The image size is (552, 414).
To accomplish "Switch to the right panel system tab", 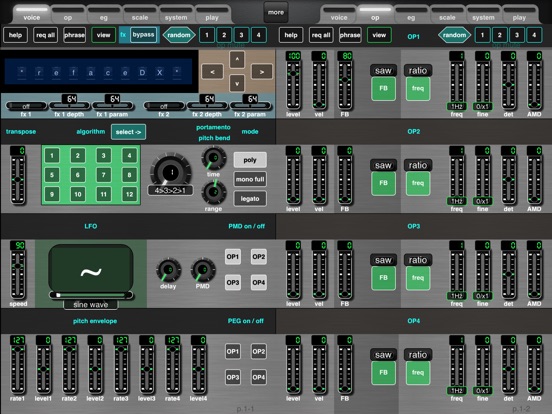I will coord(483,15).
